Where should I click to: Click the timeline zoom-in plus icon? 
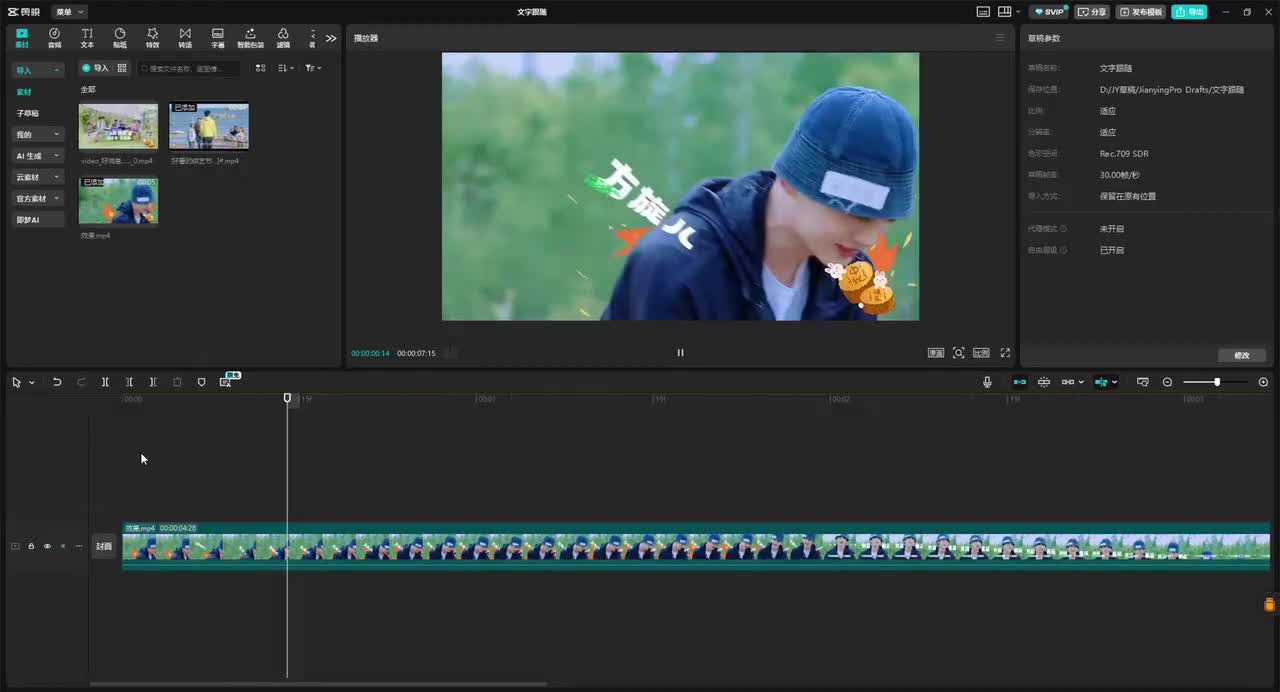(1263, 382)
